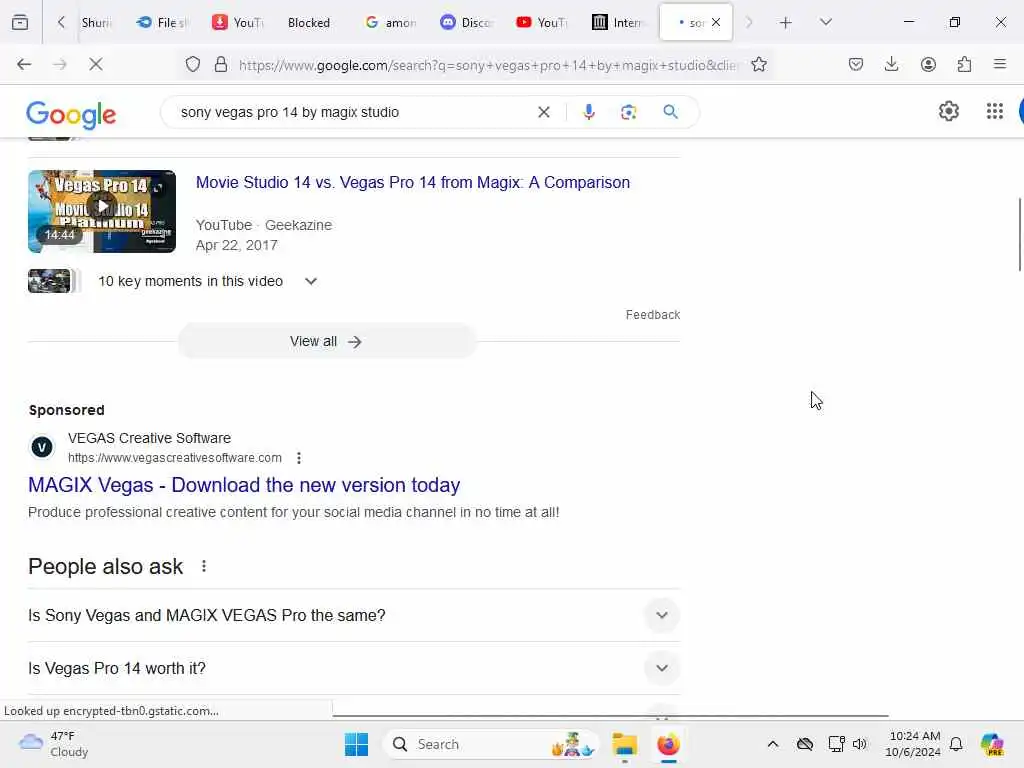Open Google apps grid
Viewport: 1024px width, 768px height.
click(995, 112)
